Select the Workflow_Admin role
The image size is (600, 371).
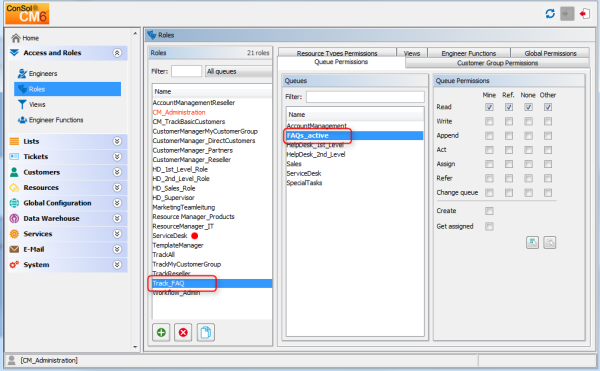[176, 293]
